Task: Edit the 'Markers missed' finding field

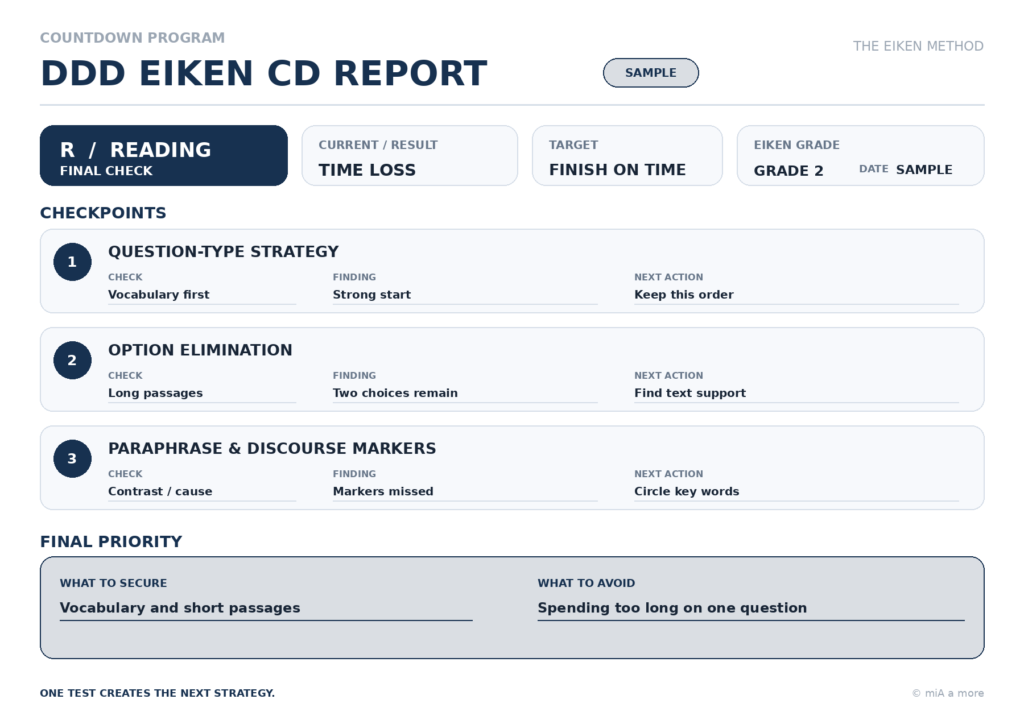Action: pyautogui.click(x=465, y=492)
